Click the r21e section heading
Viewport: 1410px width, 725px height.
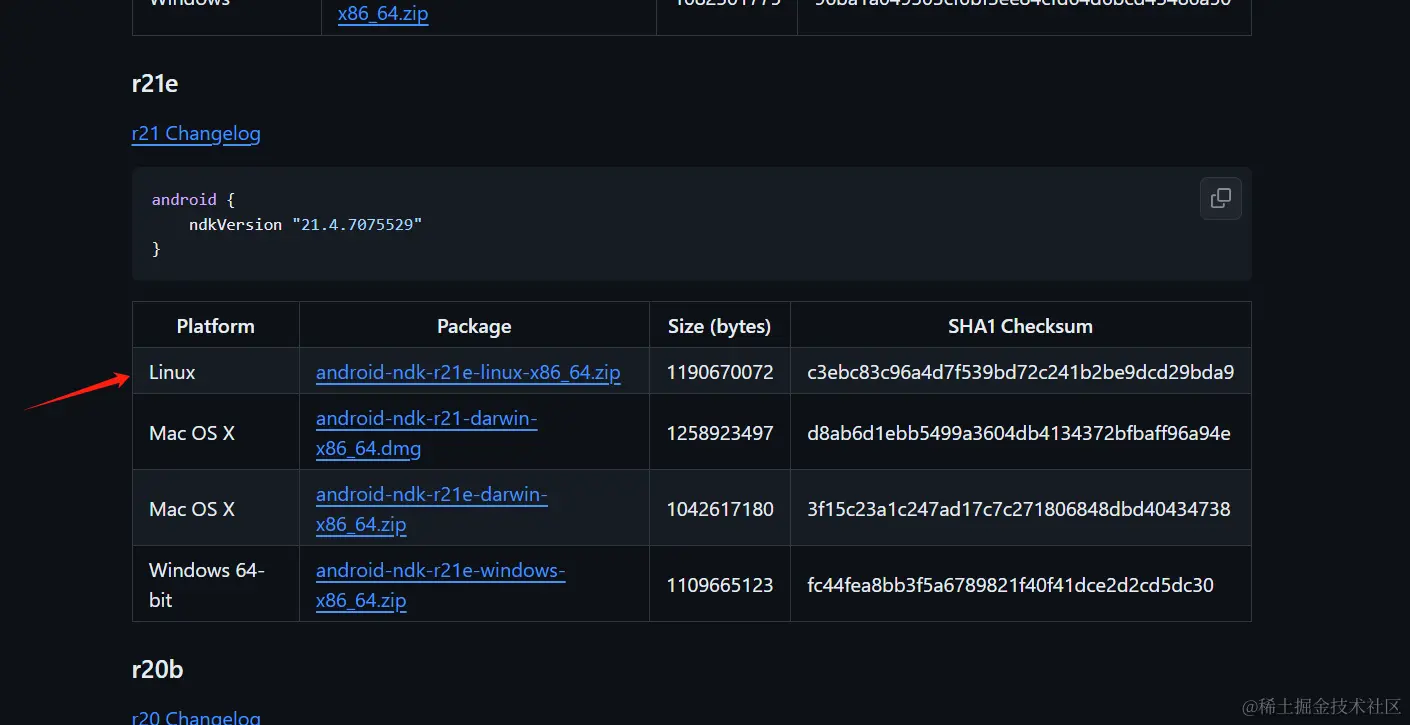point(155,84)
